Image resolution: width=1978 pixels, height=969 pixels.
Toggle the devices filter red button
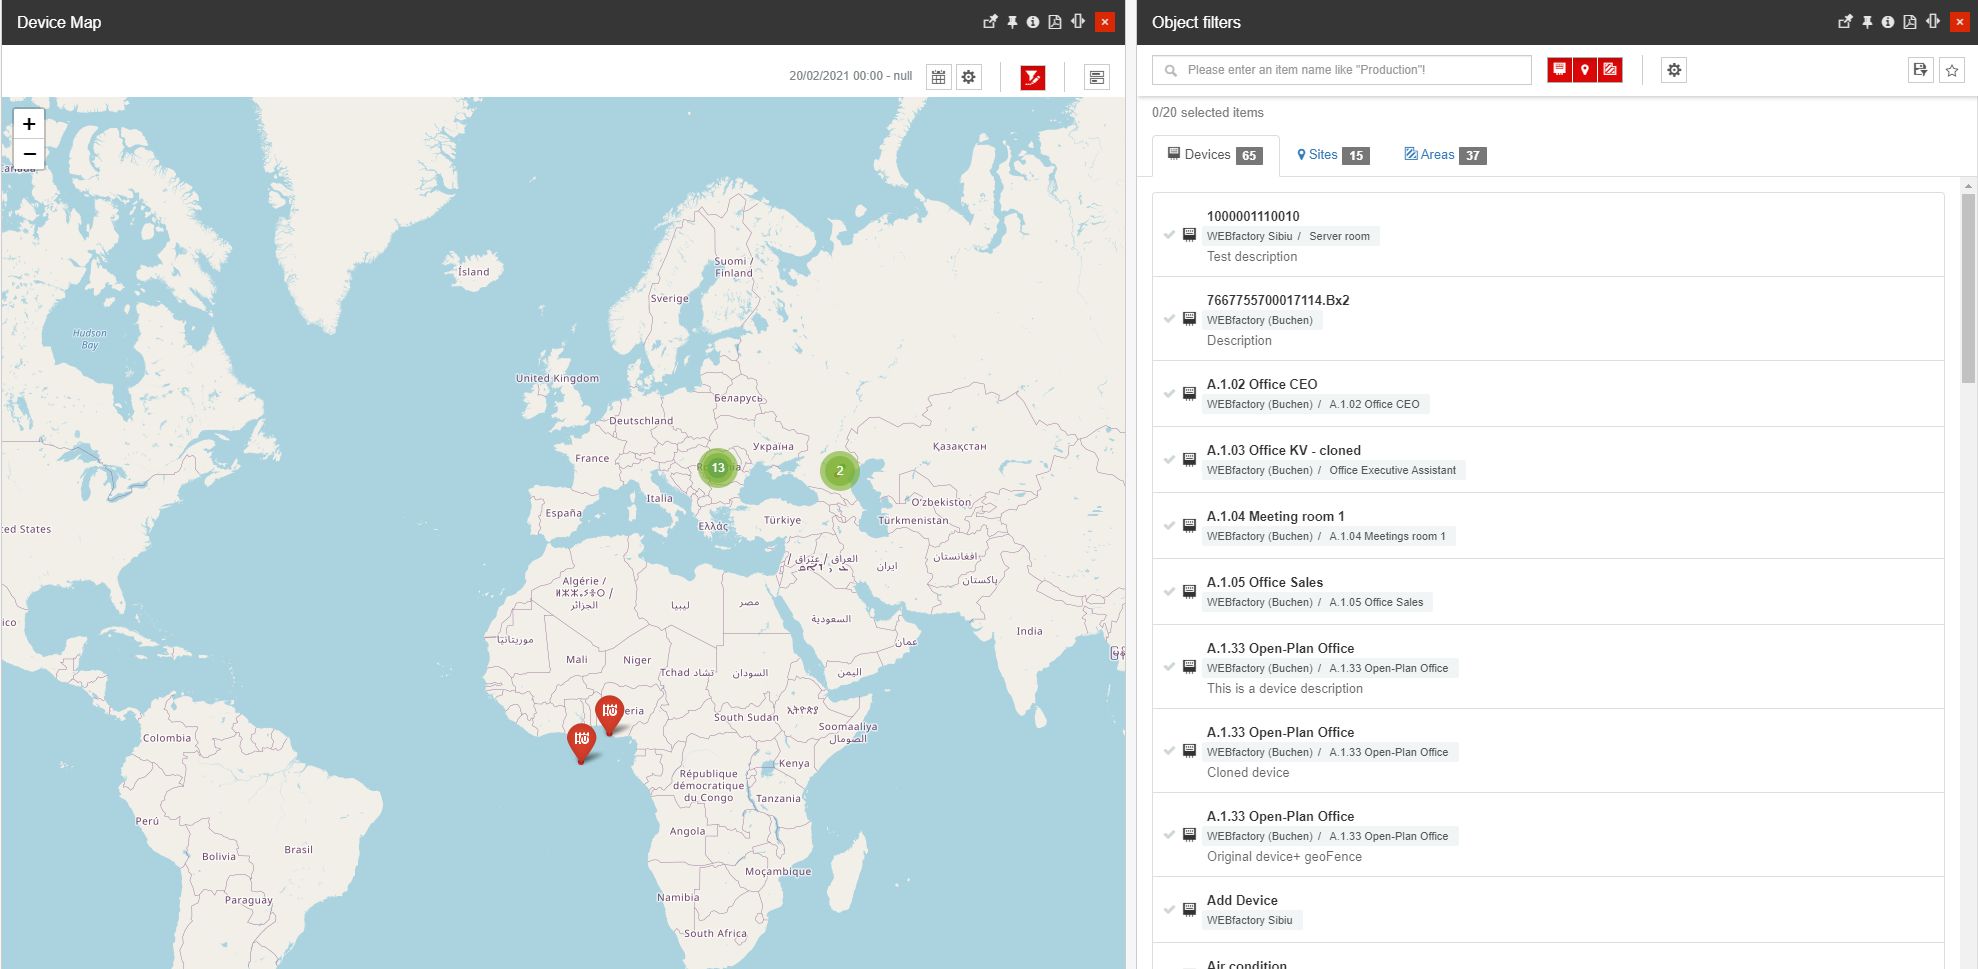click(x=1559, y=70)
